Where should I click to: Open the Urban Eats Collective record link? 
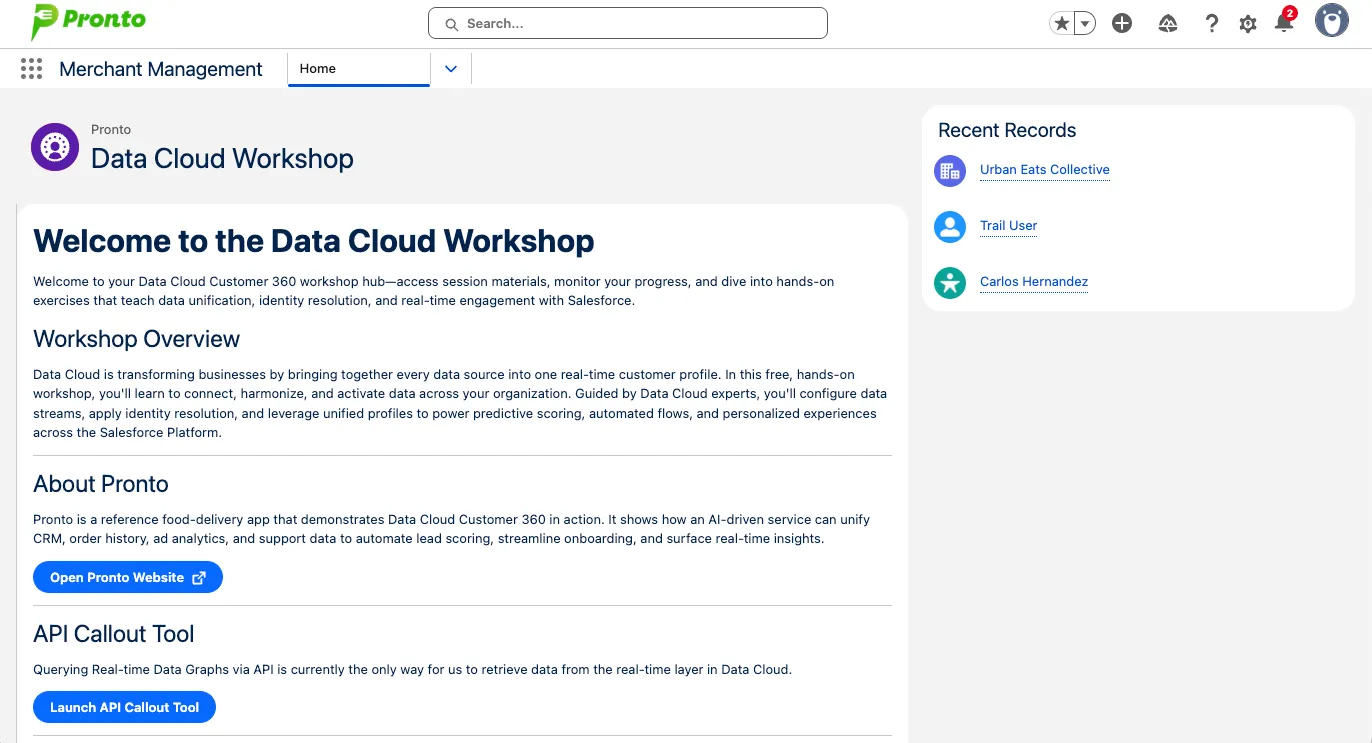coord(1044,170)
